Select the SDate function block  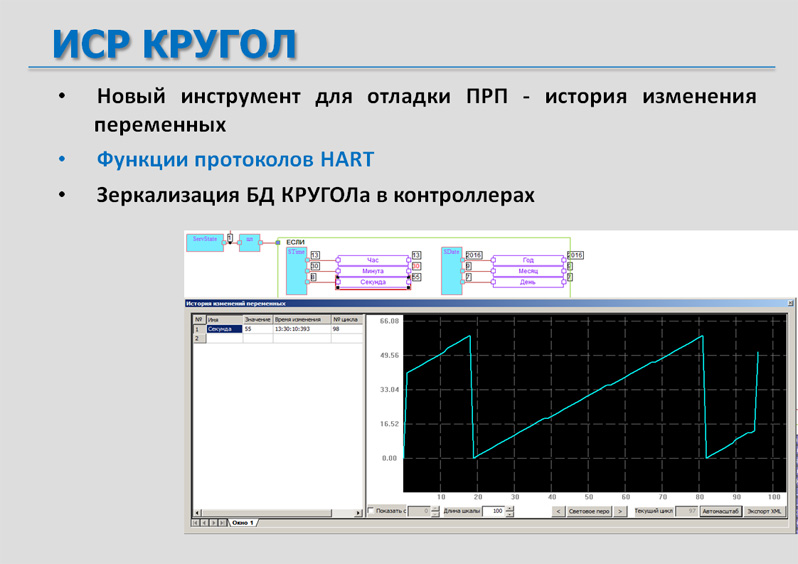pyautogui.click(x=450, y=270)
